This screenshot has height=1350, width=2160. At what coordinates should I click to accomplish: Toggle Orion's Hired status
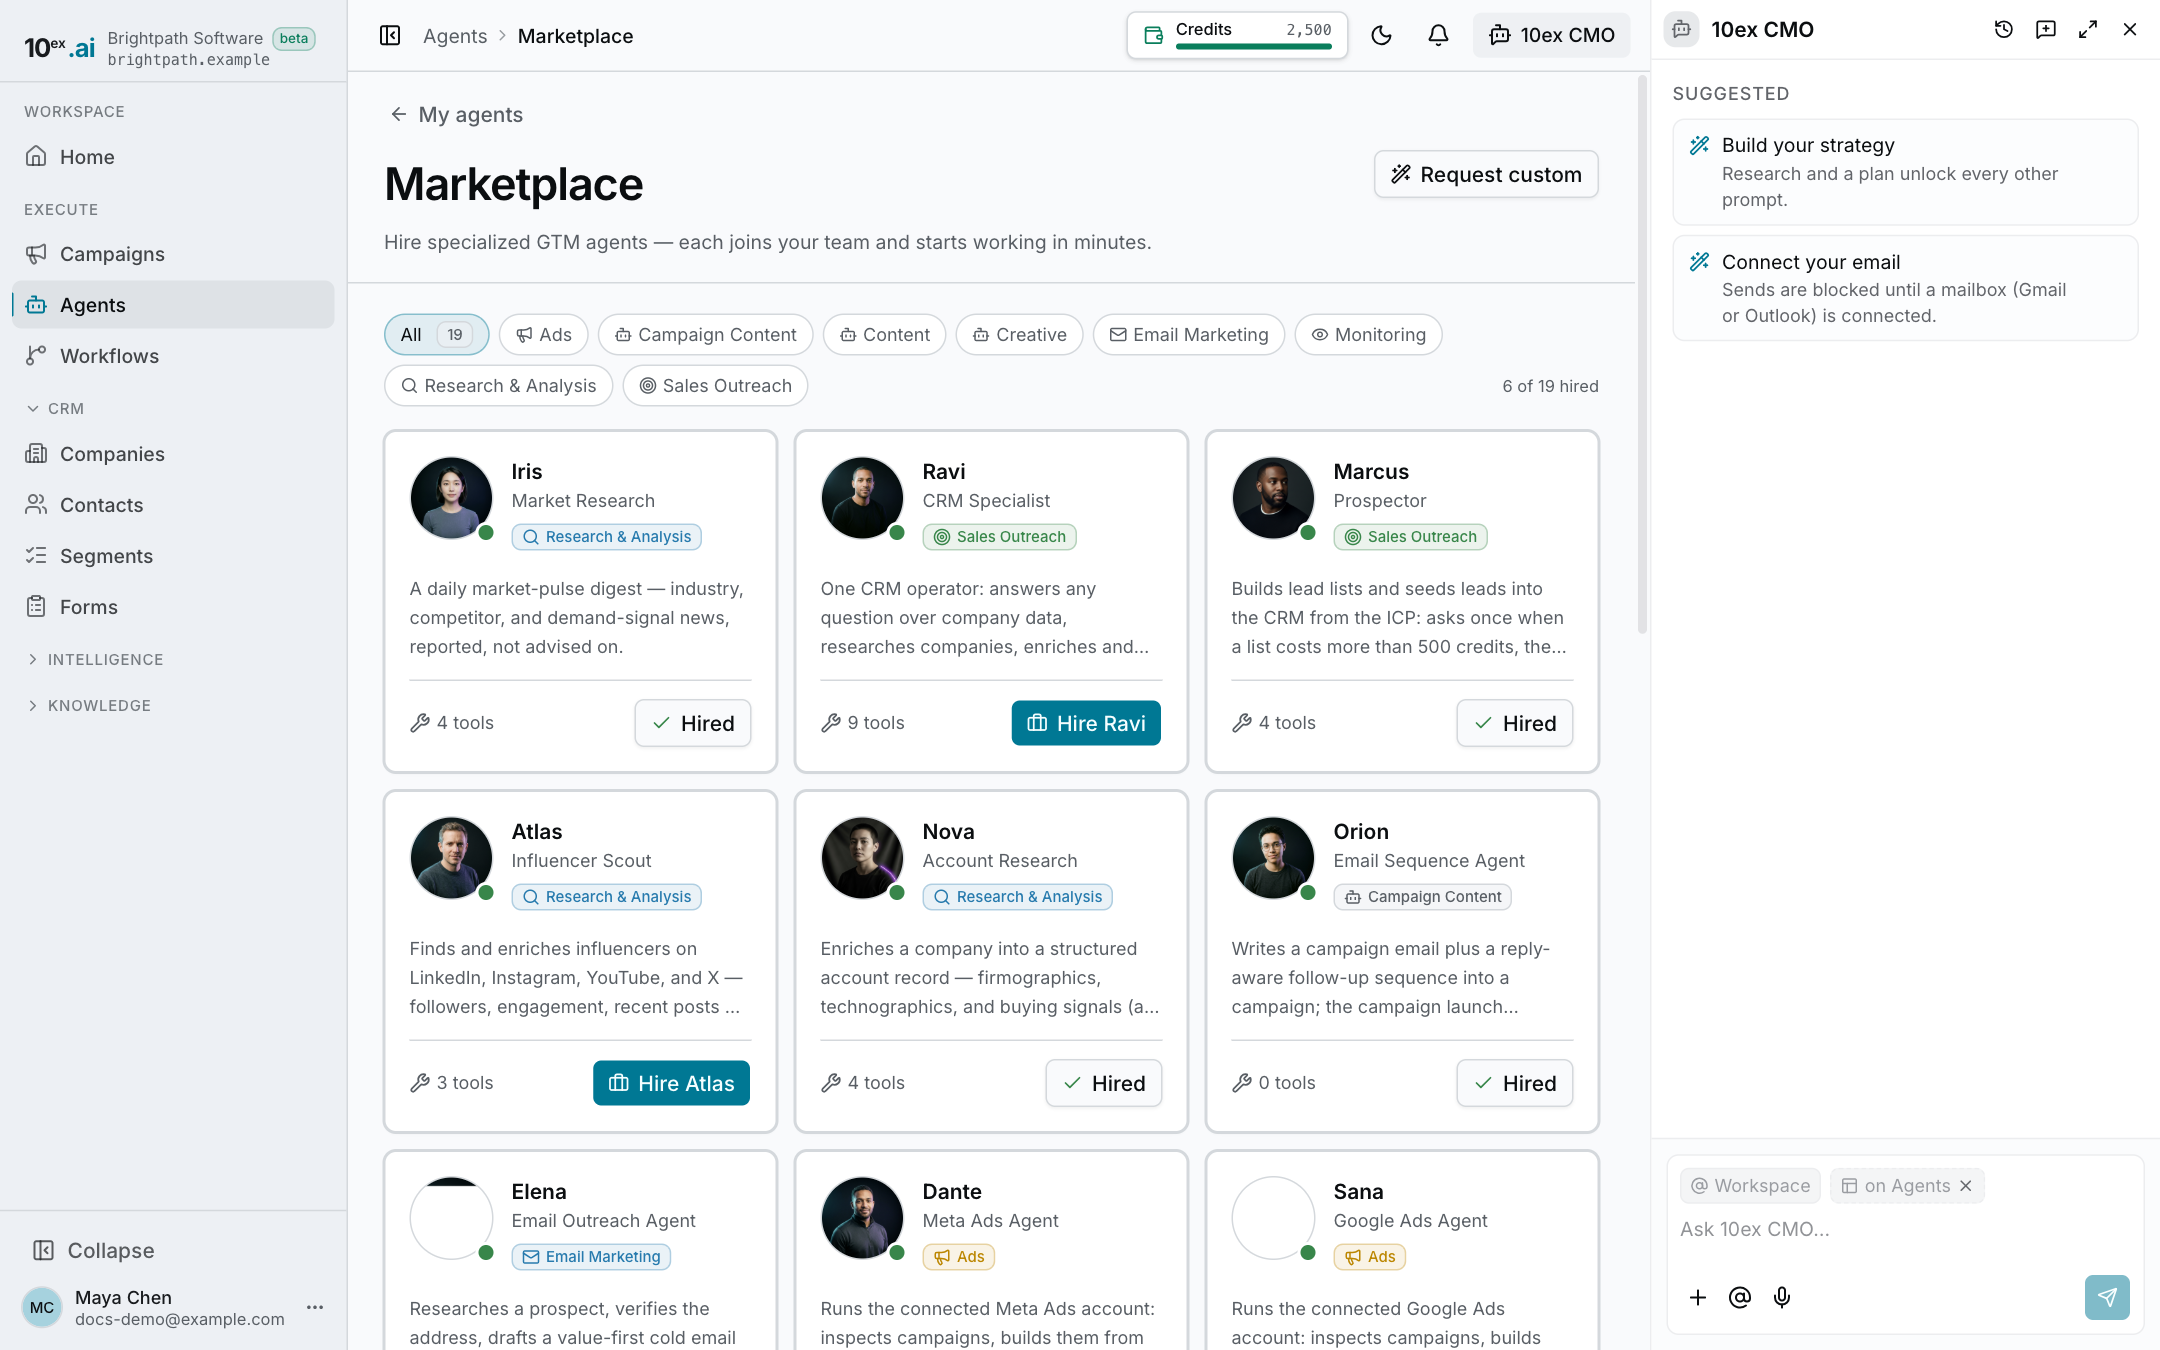[x=1515, y=1083]
